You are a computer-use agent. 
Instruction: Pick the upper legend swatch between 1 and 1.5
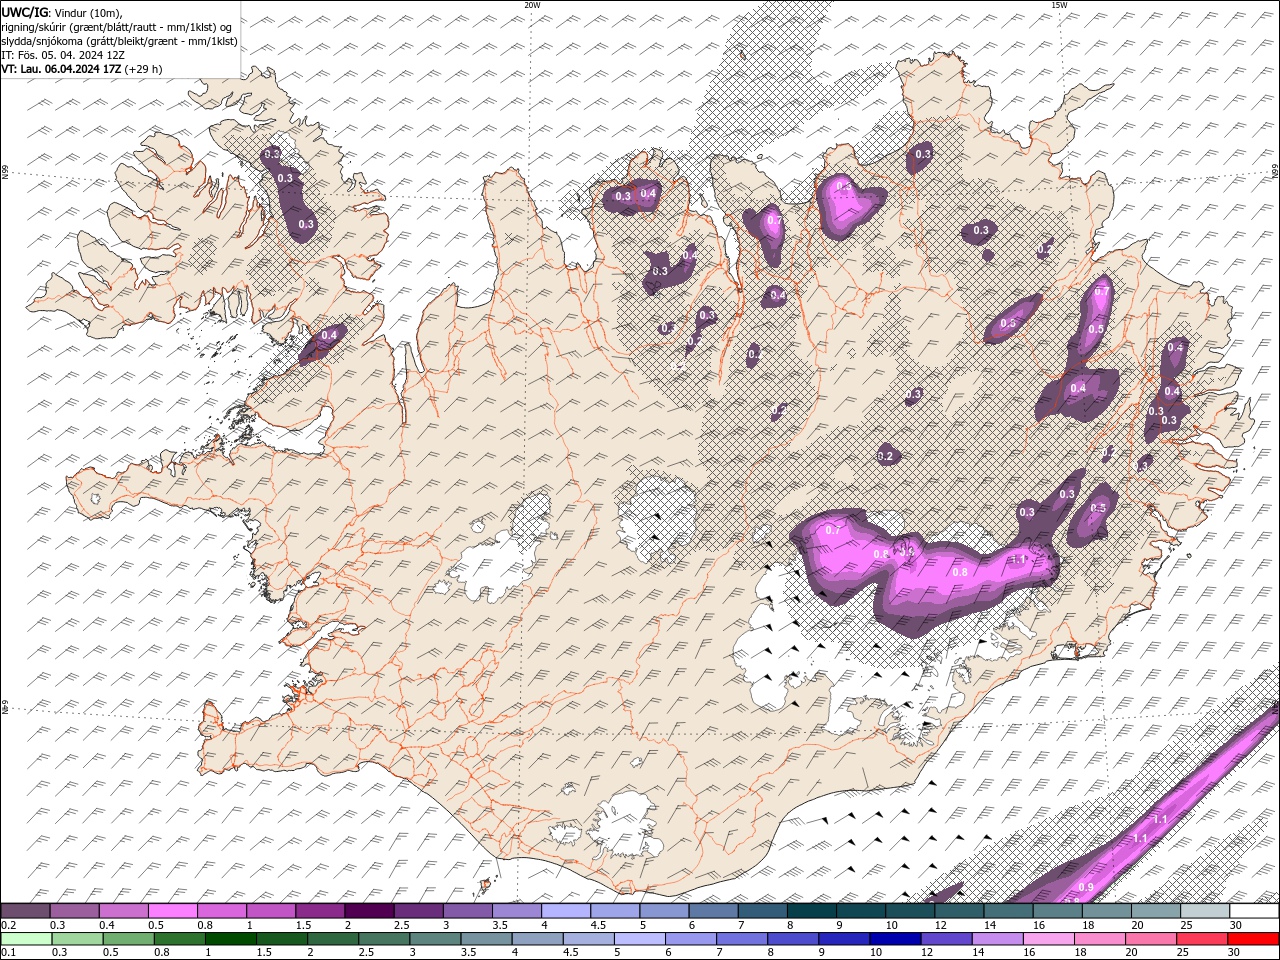tap(270, 911)
